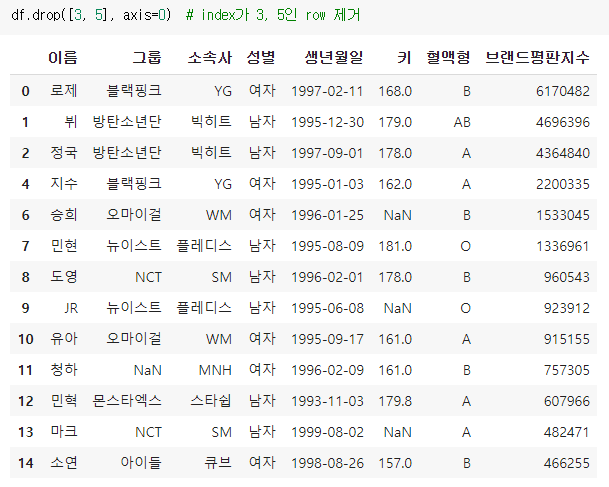Viewport: 609px width, 487px height.
Task: Click the agency cell 큐브
Action: tap(218, 463)
